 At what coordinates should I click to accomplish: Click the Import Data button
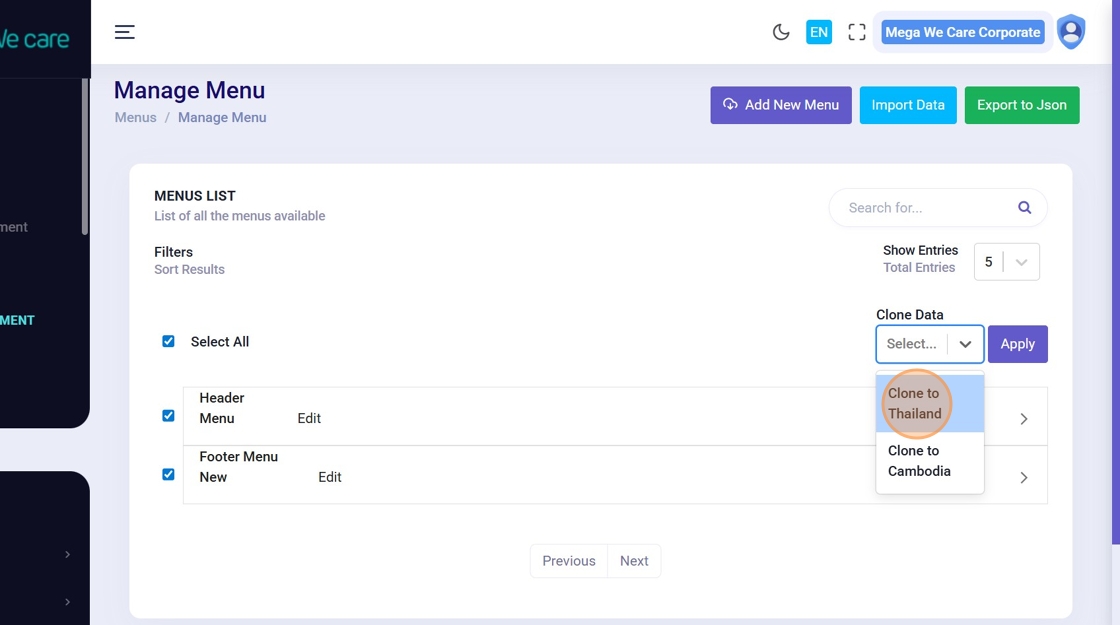click(908, 105)
